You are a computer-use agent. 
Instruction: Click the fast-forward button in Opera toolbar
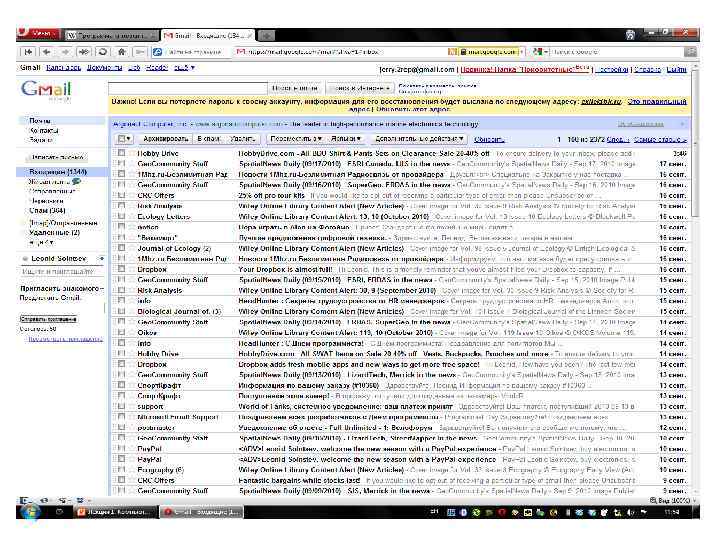tap(84, 52)
